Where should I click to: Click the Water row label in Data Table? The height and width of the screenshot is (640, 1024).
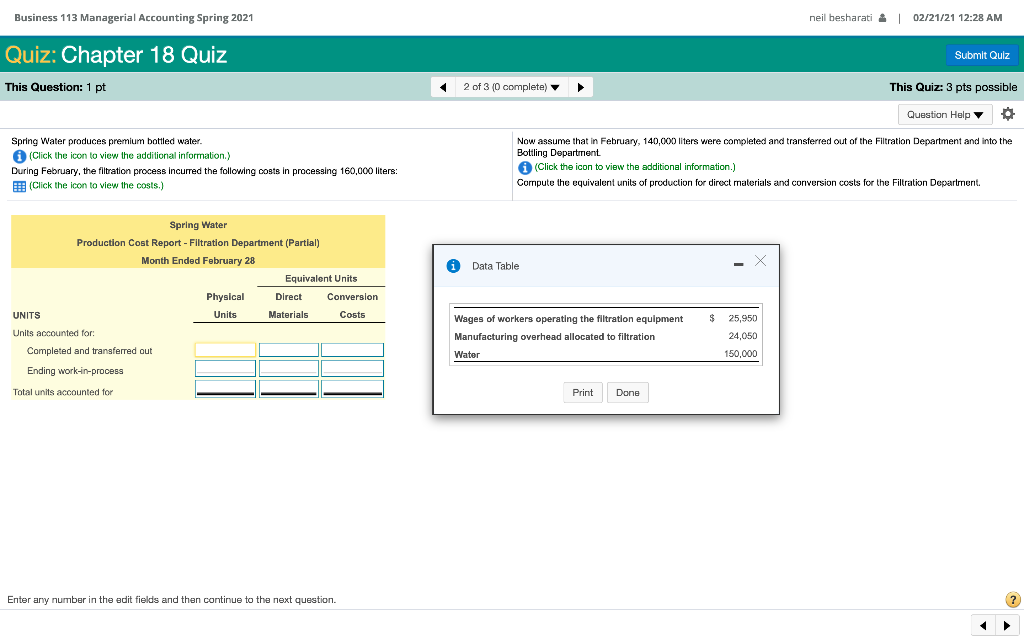click(467, 355)
